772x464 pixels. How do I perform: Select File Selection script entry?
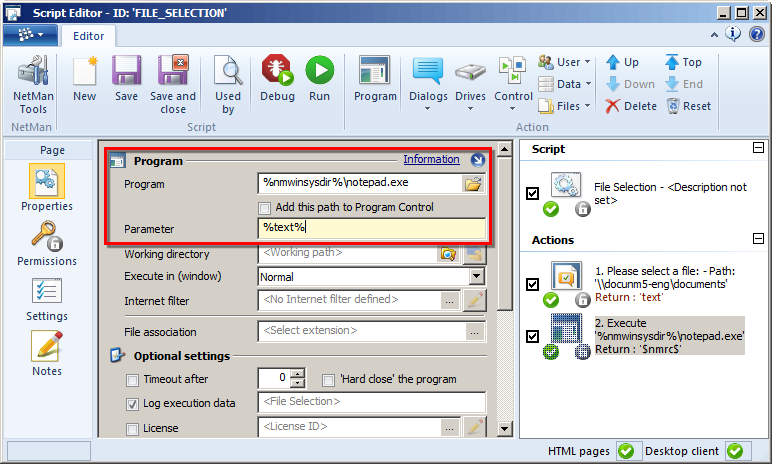coord(670,193)
